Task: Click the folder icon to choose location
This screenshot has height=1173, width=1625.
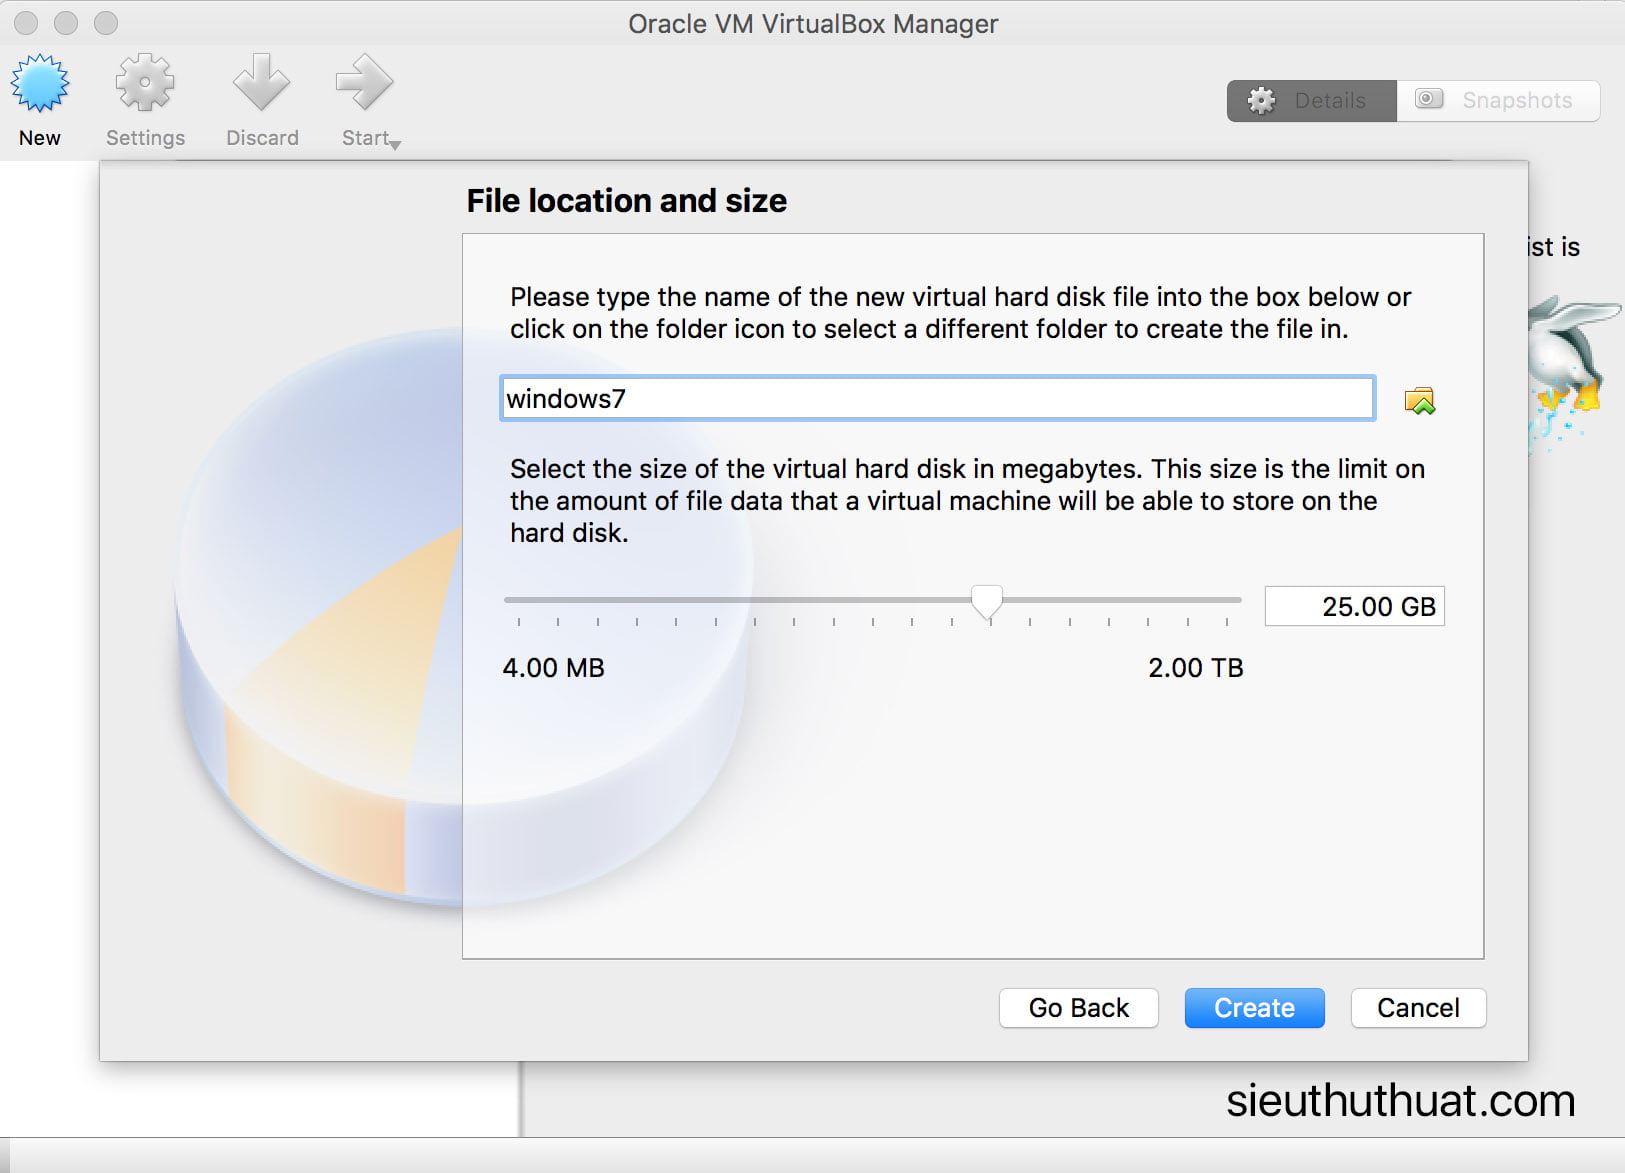Action: coord(1419,401)
